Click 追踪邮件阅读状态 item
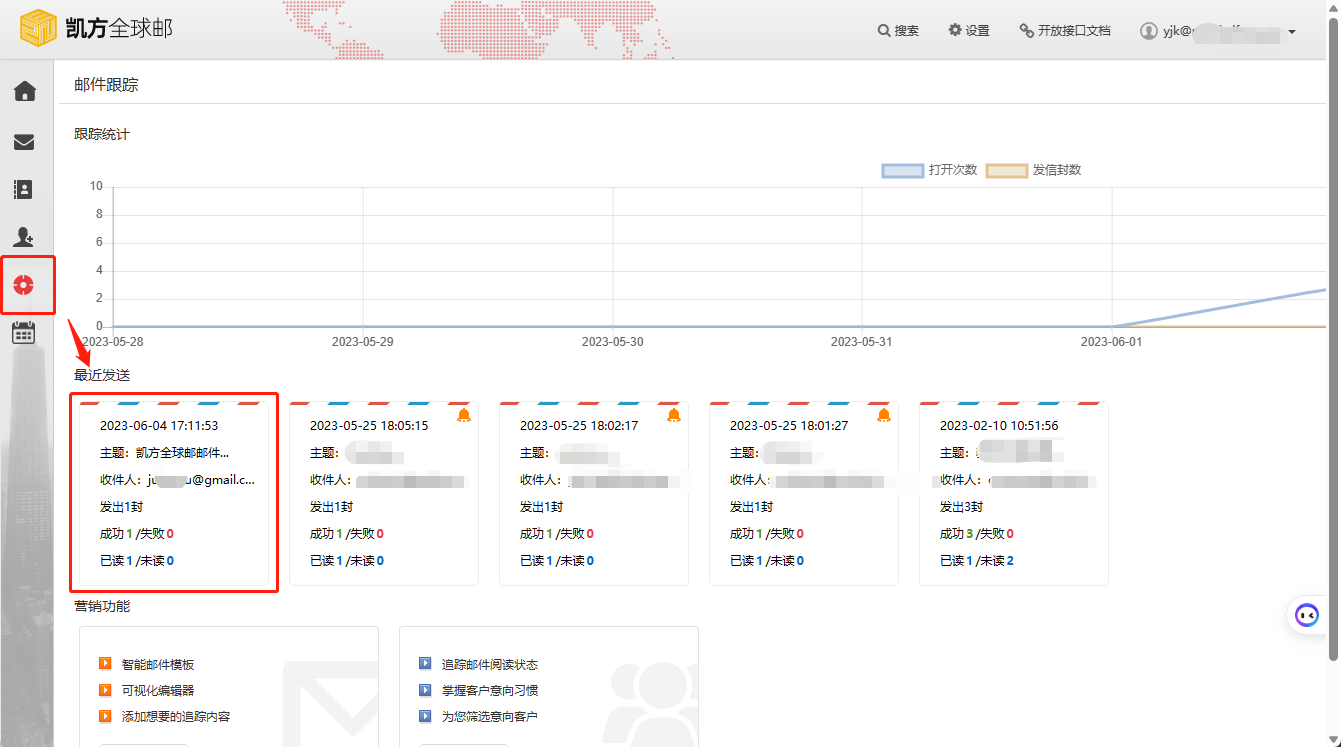Viewport: 1341px width, 747px height. 490,665
